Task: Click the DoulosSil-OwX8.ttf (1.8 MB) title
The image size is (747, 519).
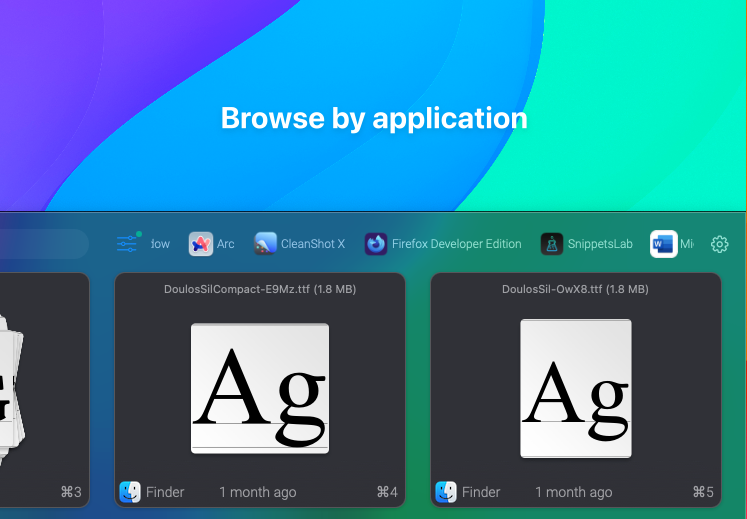Action: (575, 289)
